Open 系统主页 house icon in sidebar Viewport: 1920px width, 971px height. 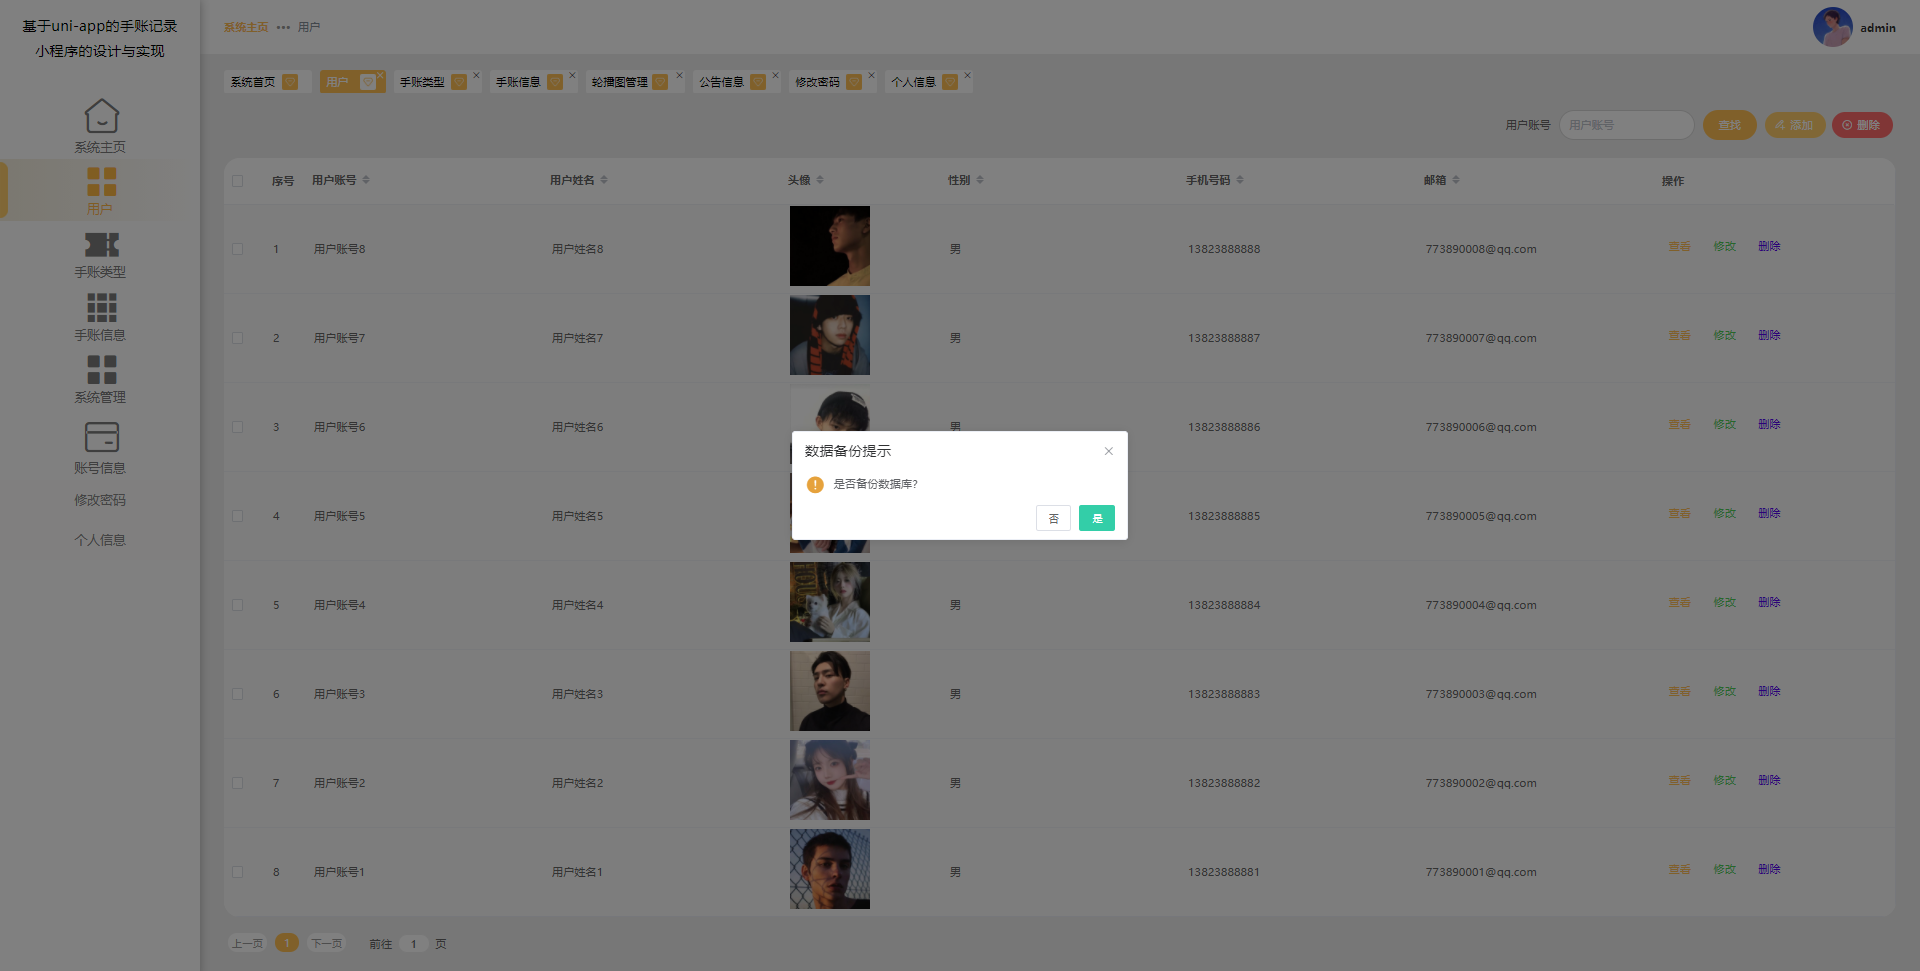point(101,117)
